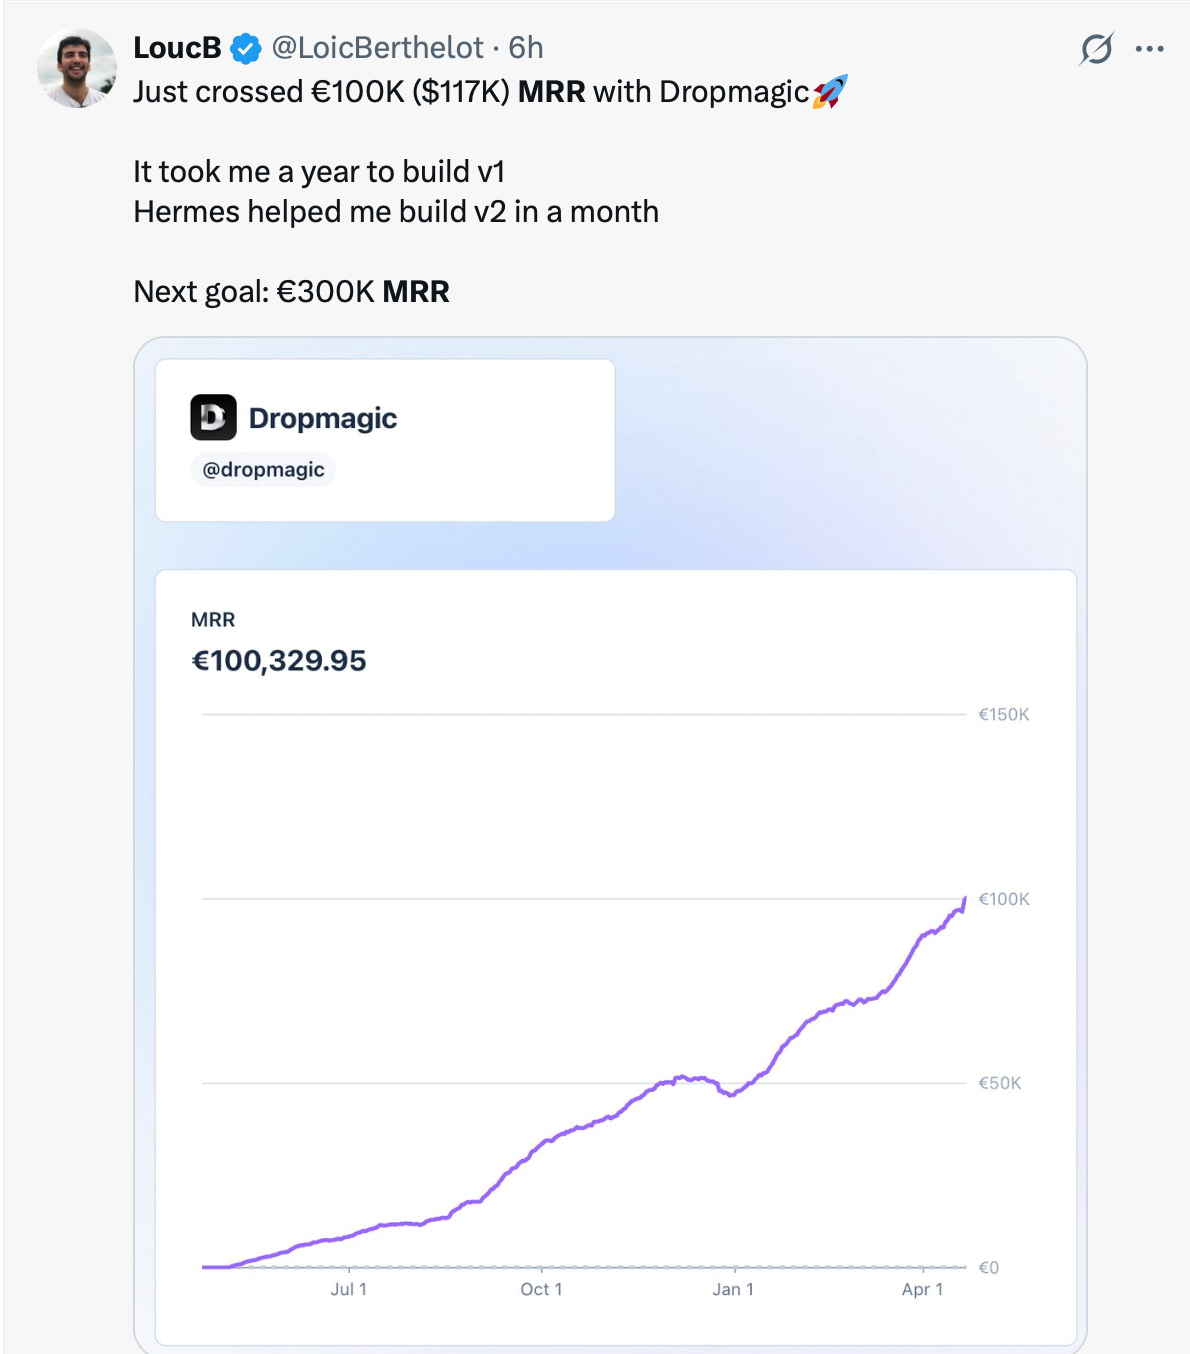Viewport: 1190px width, 1354px height.
Task: Click the €100,329.95 MRR value
Action: pos(279,660)
